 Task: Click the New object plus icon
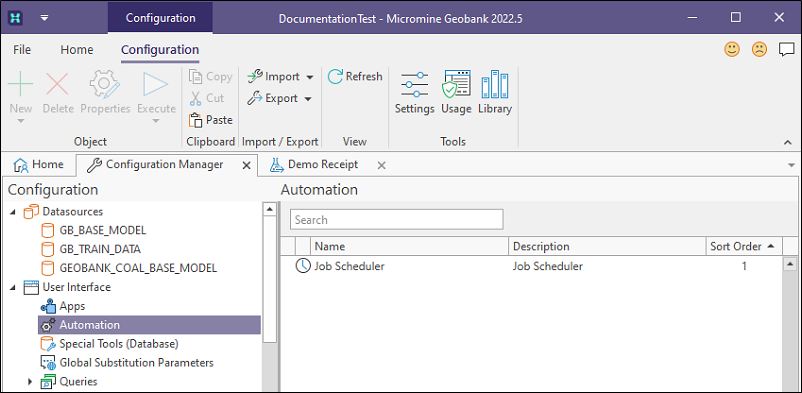pos(21,84)
